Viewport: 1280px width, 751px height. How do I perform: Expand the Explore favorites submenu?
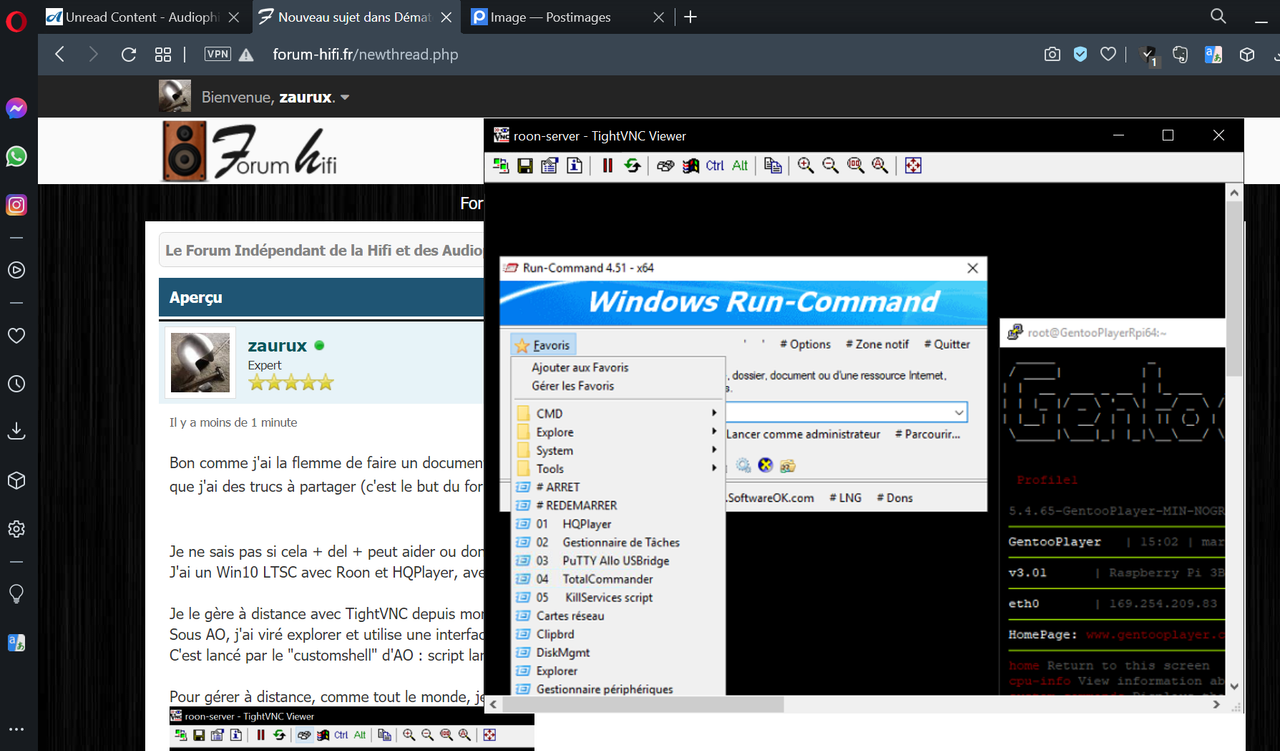(x=617, y=432)
